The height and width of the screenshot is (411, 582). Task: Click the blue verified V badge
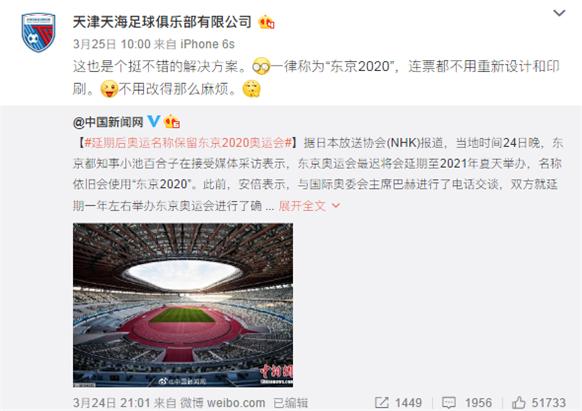click(154, 121)
